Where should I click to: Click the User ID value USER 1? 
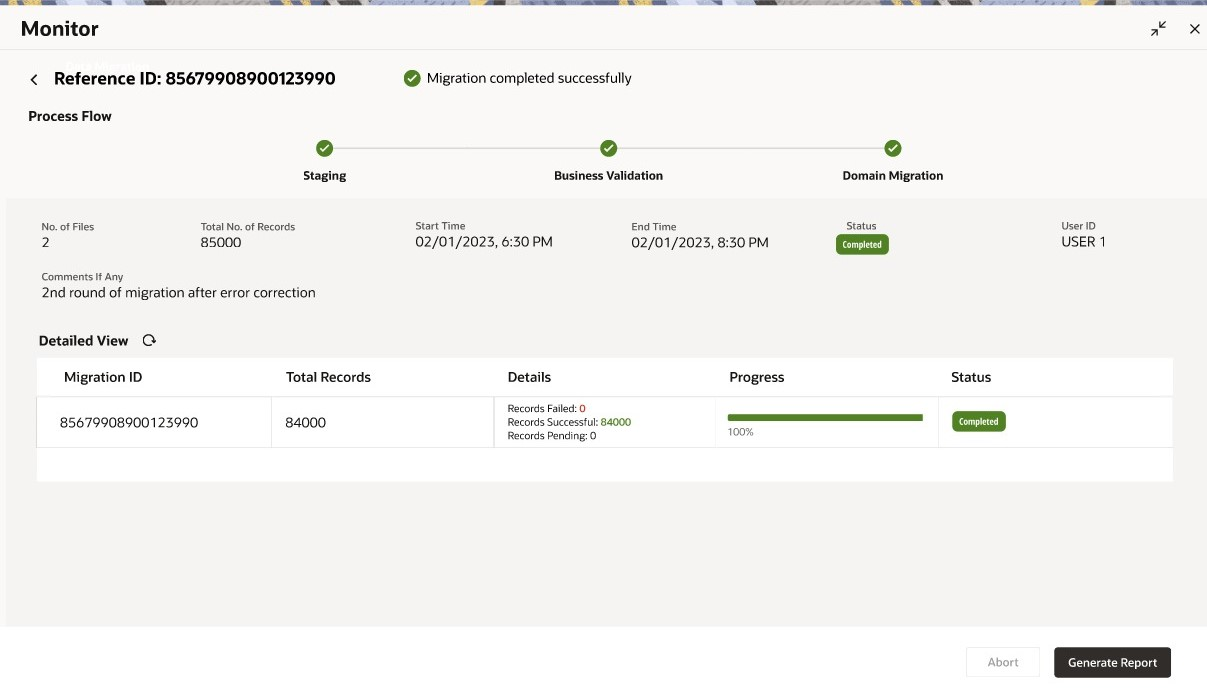[x=1083, y=242]
